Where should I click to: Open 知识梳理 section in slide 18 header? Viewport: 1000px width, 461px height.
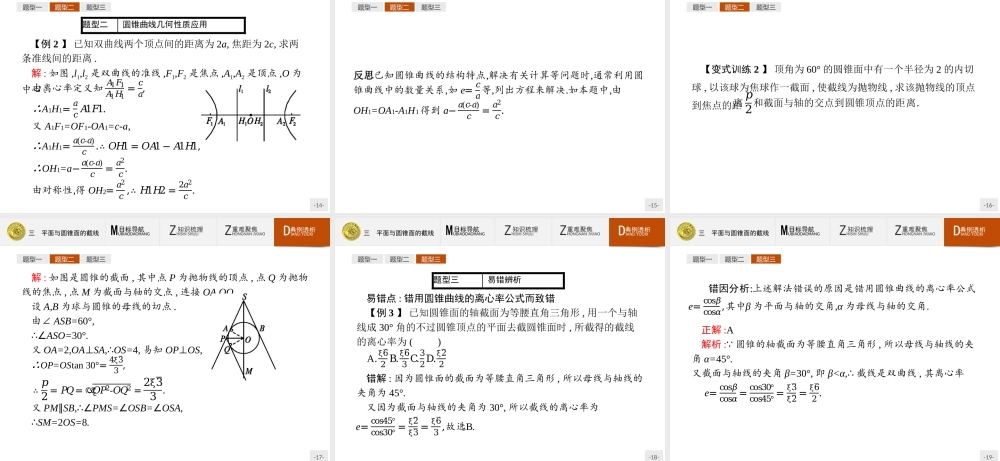coord(523,231)
